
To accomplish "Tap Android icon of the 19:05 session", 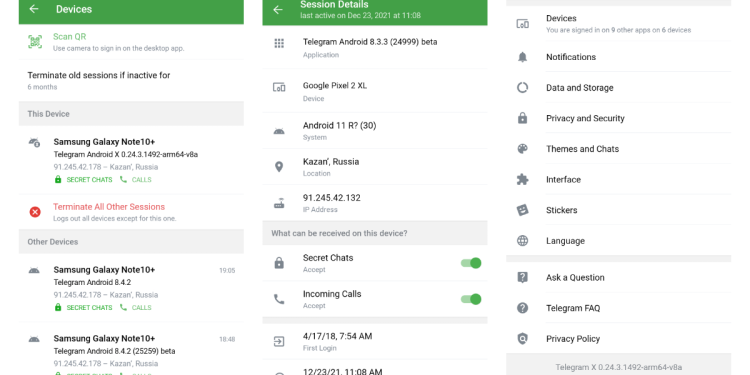I will coord(34,270).
